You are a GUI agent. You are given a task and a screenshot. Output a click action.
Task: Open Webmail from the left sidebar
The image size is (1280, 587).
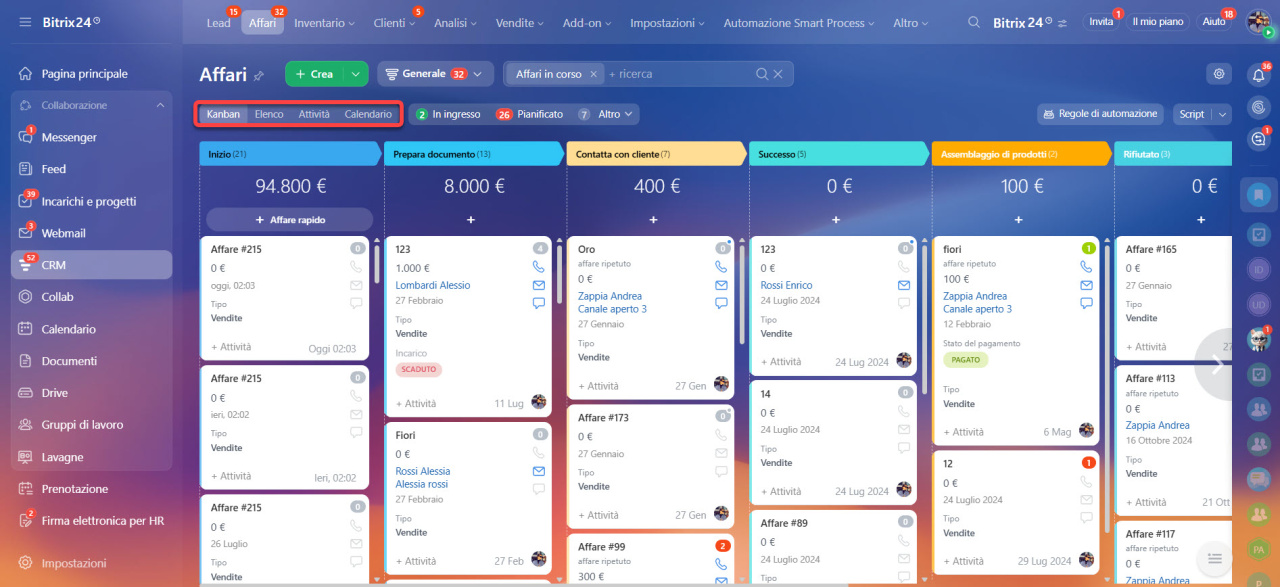coord(63,233)
